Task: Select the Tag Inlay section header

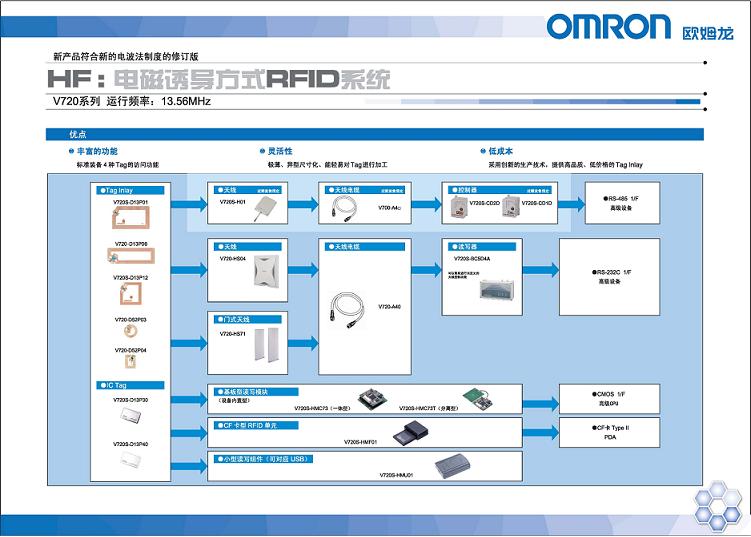Action: click(130, 190)
